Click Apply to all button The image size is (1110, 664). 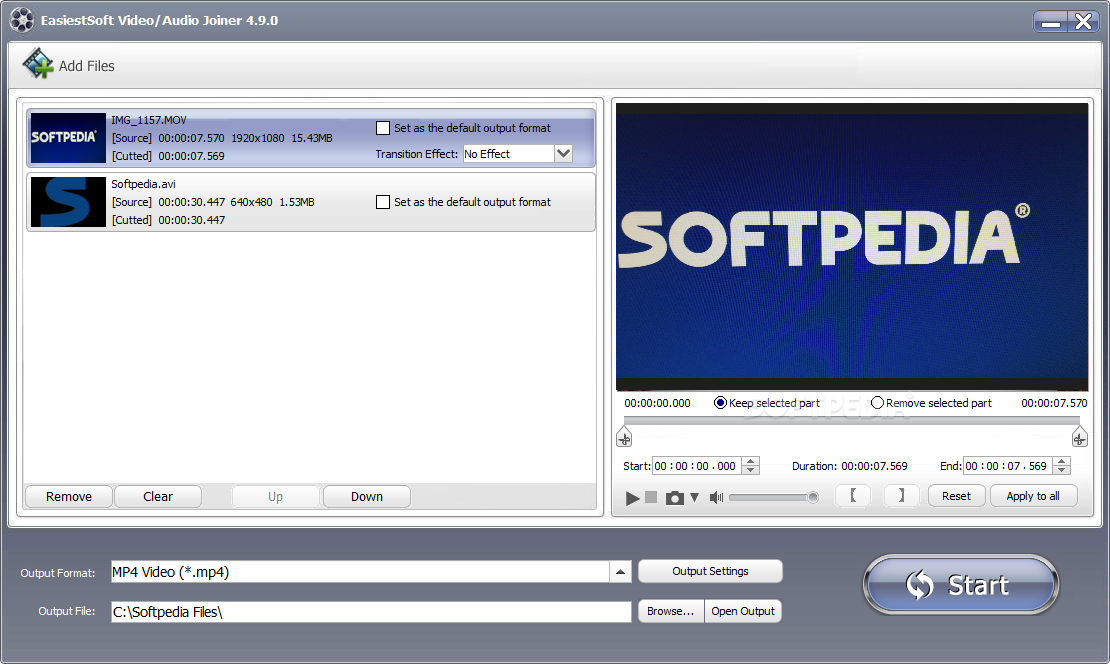[1034, 496]
